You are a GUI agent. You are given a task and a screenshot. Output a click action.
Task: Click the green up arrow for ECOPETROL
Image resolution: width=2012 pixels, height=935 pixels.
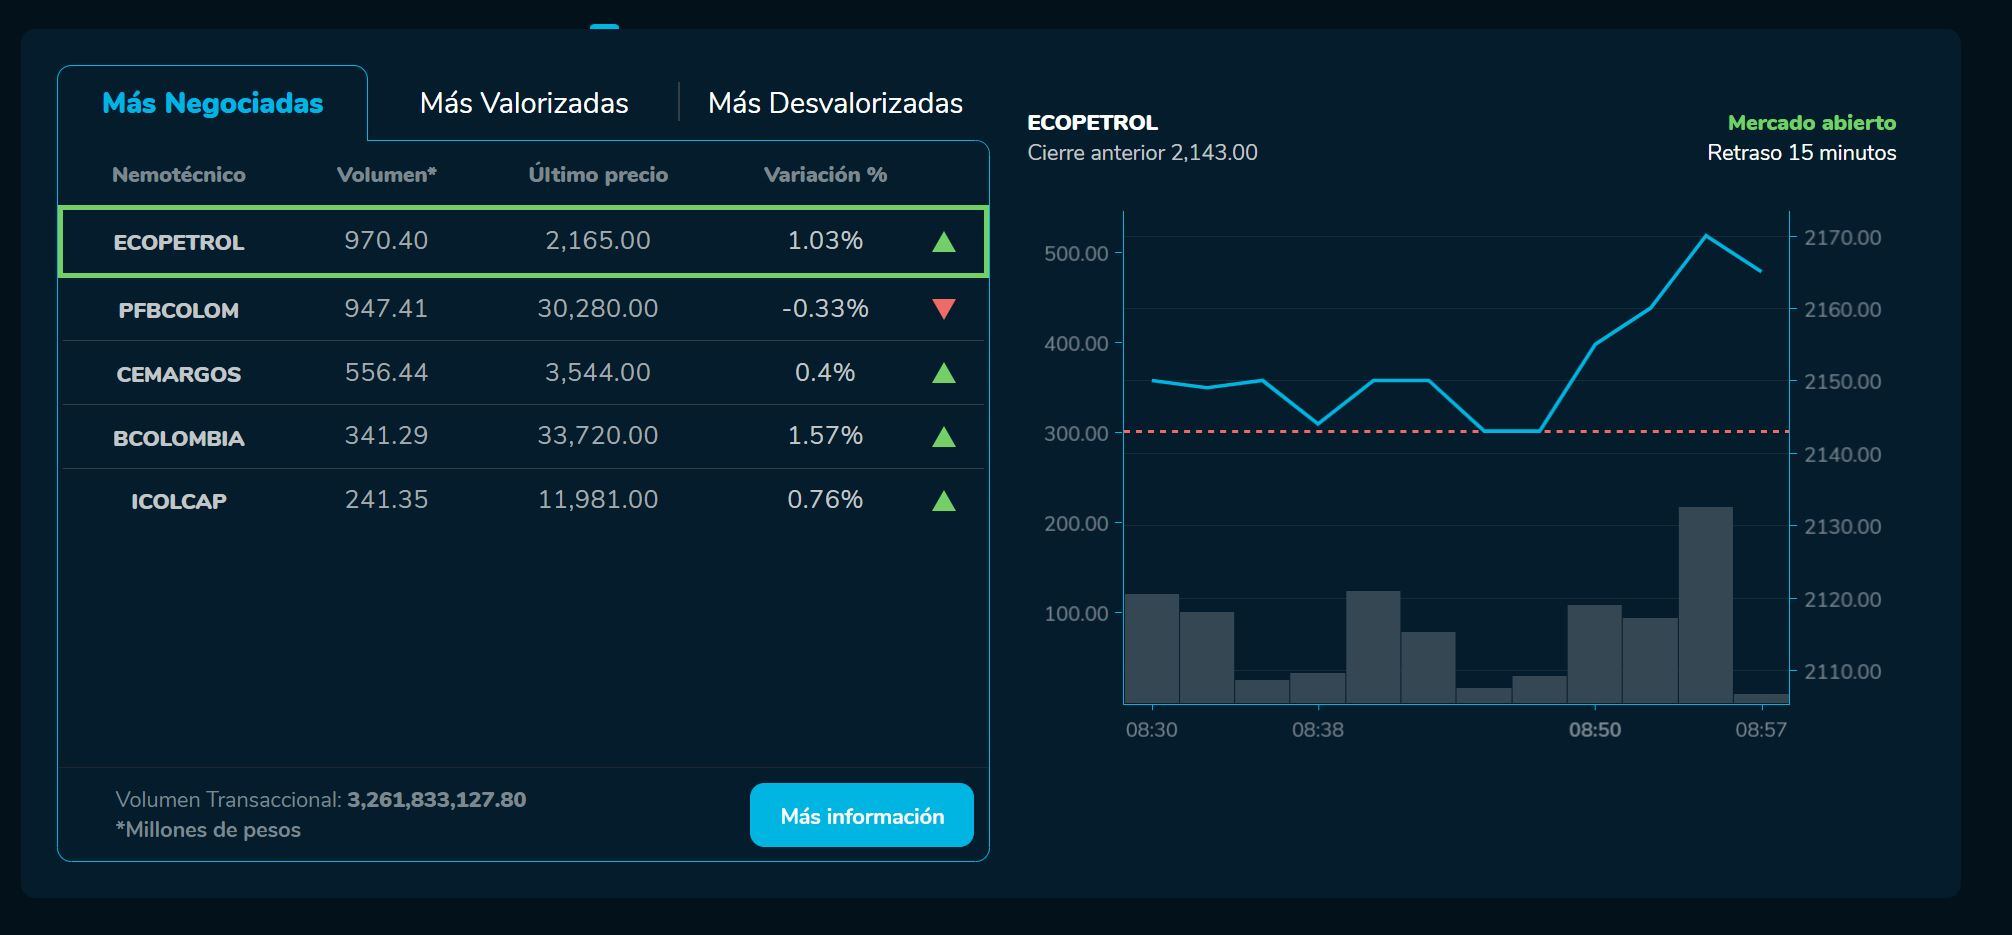coord(943,242)
